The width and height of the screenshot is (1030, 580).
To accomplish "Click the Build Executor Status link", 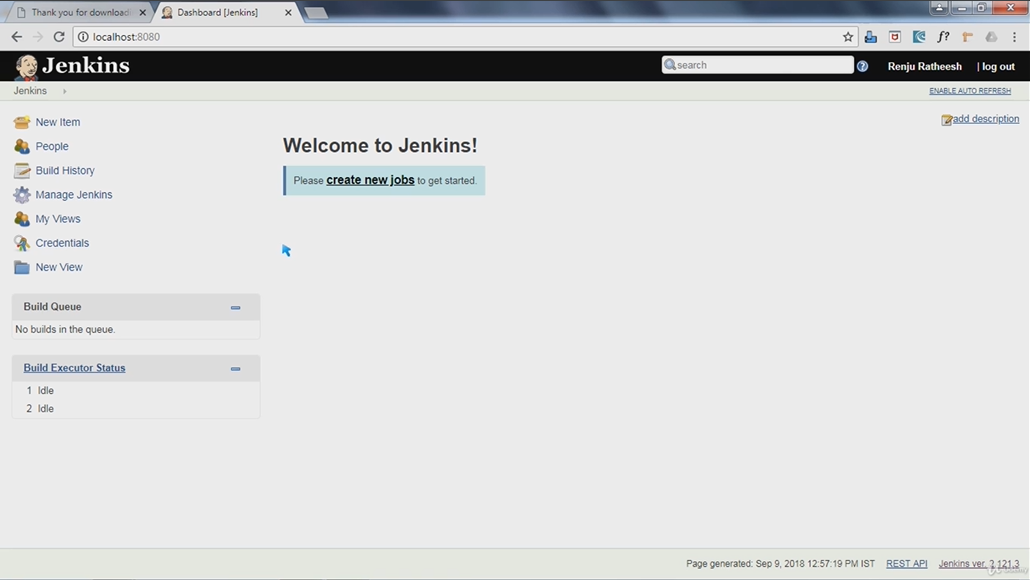I will [74, 368].
